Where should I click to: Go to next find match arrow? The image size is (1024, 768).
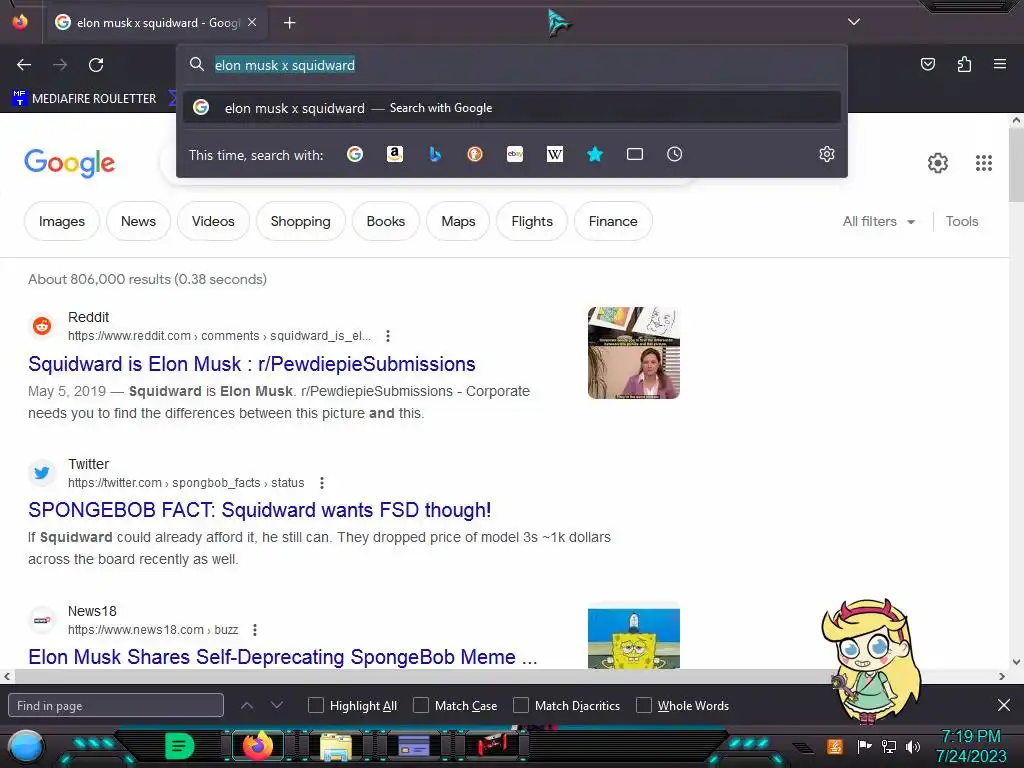[x=277, y=705]
